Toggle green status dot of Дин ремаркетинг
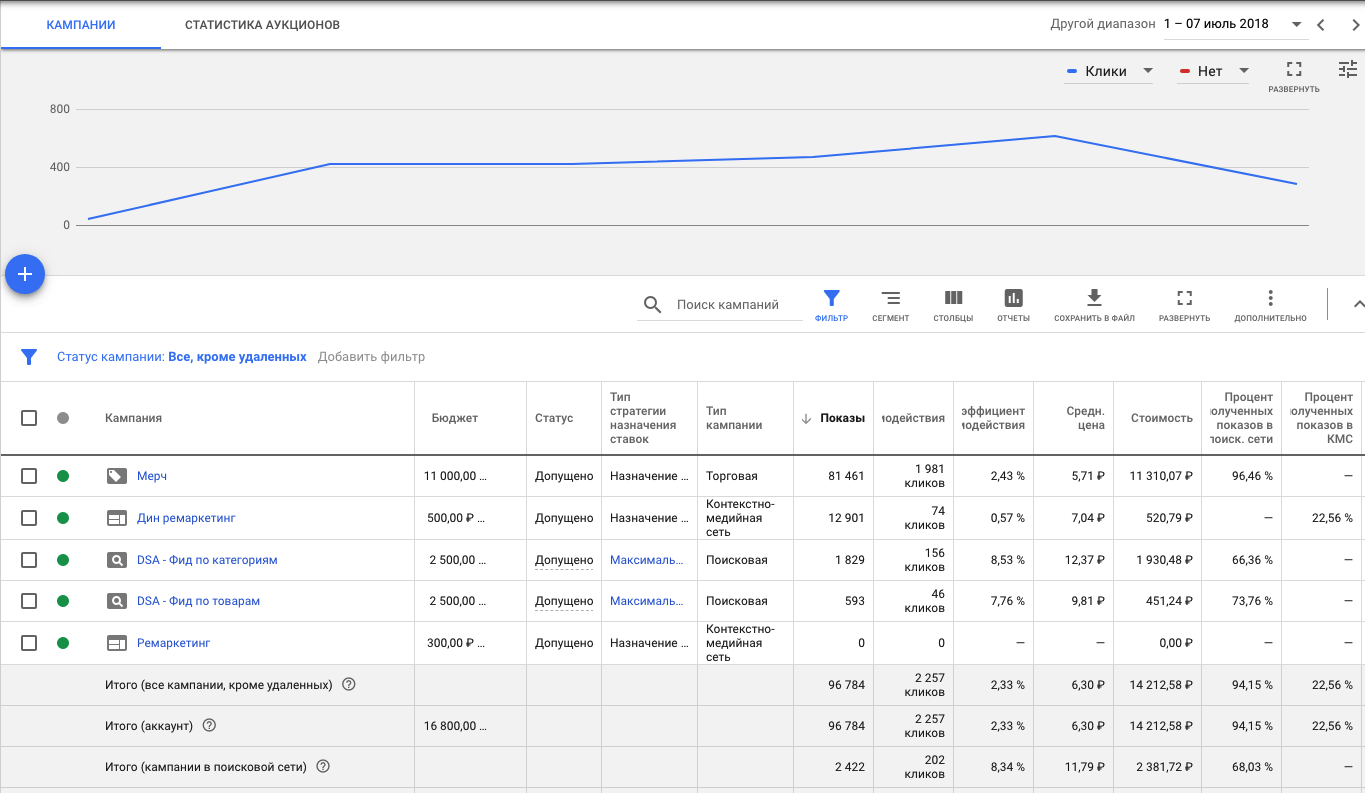Viewport: 1365px width, 793px height. click(x=63, y=518)
